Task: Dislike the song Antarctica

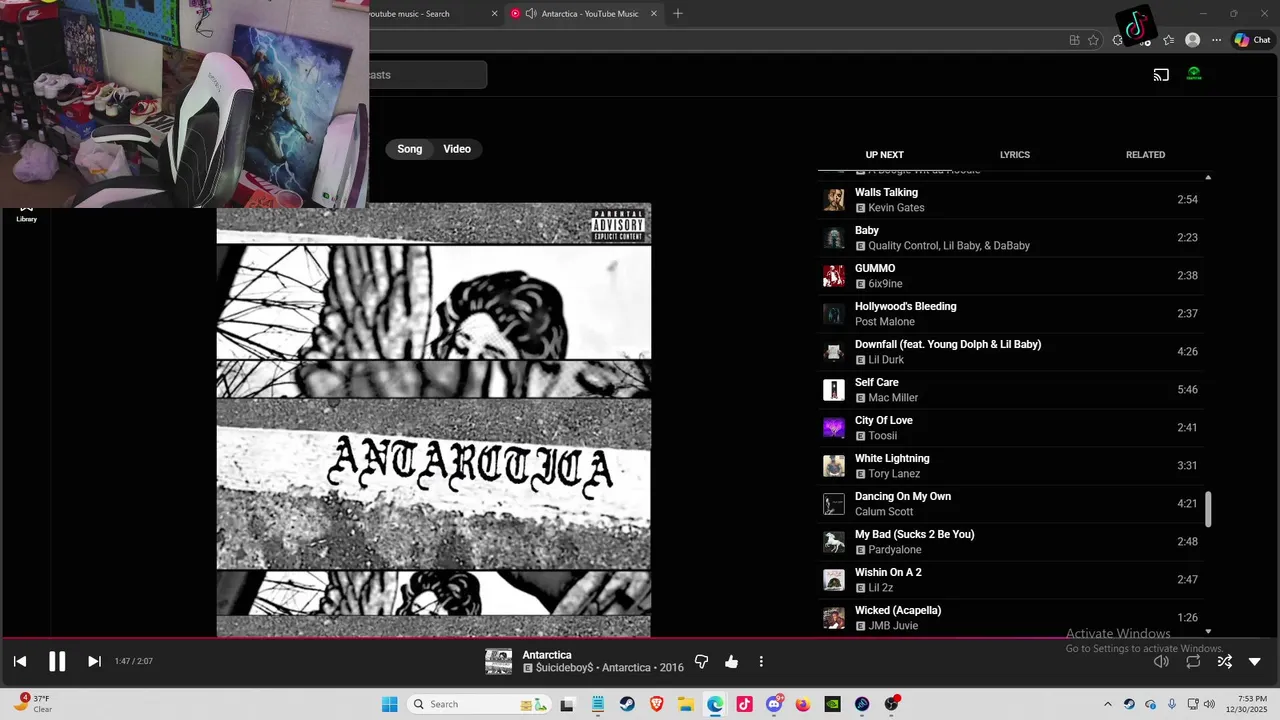Action: (701, 662)
